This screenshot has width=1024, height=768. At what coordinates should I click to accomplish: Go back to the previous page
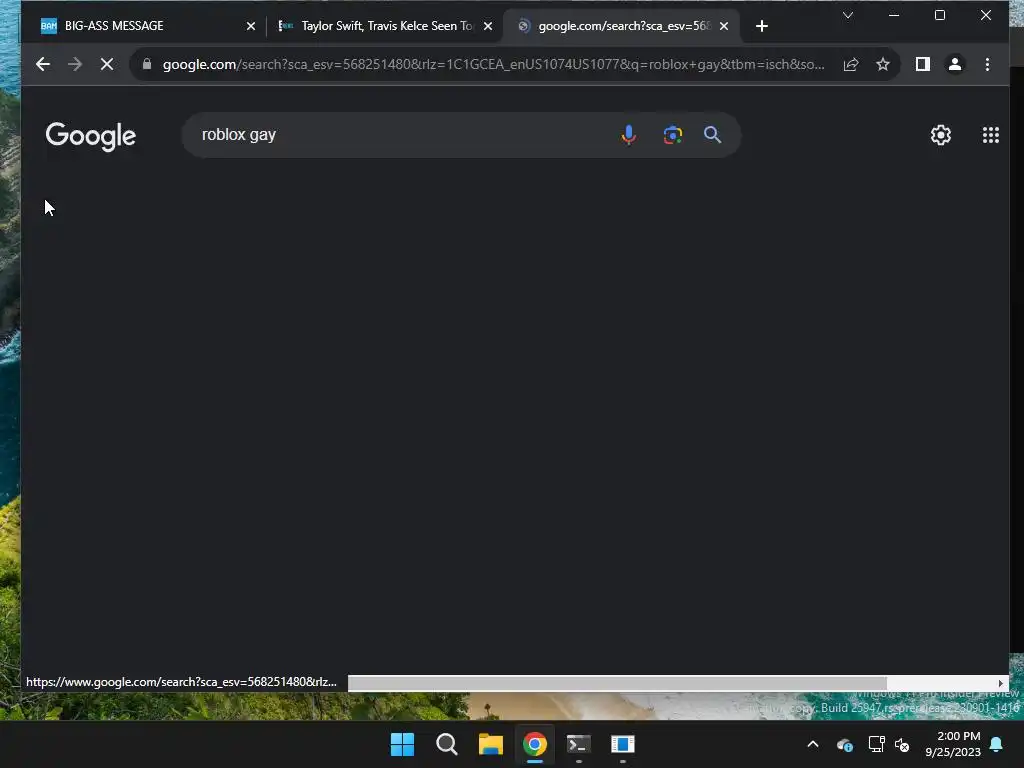click(x=43, y=64)
